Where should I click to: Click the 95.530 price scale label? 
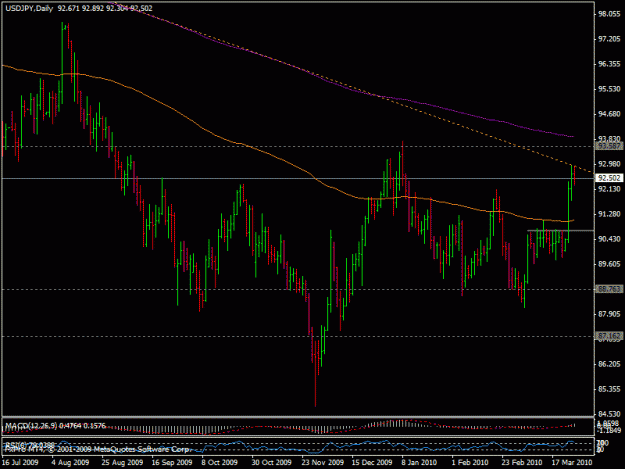[x=609, y=89]
